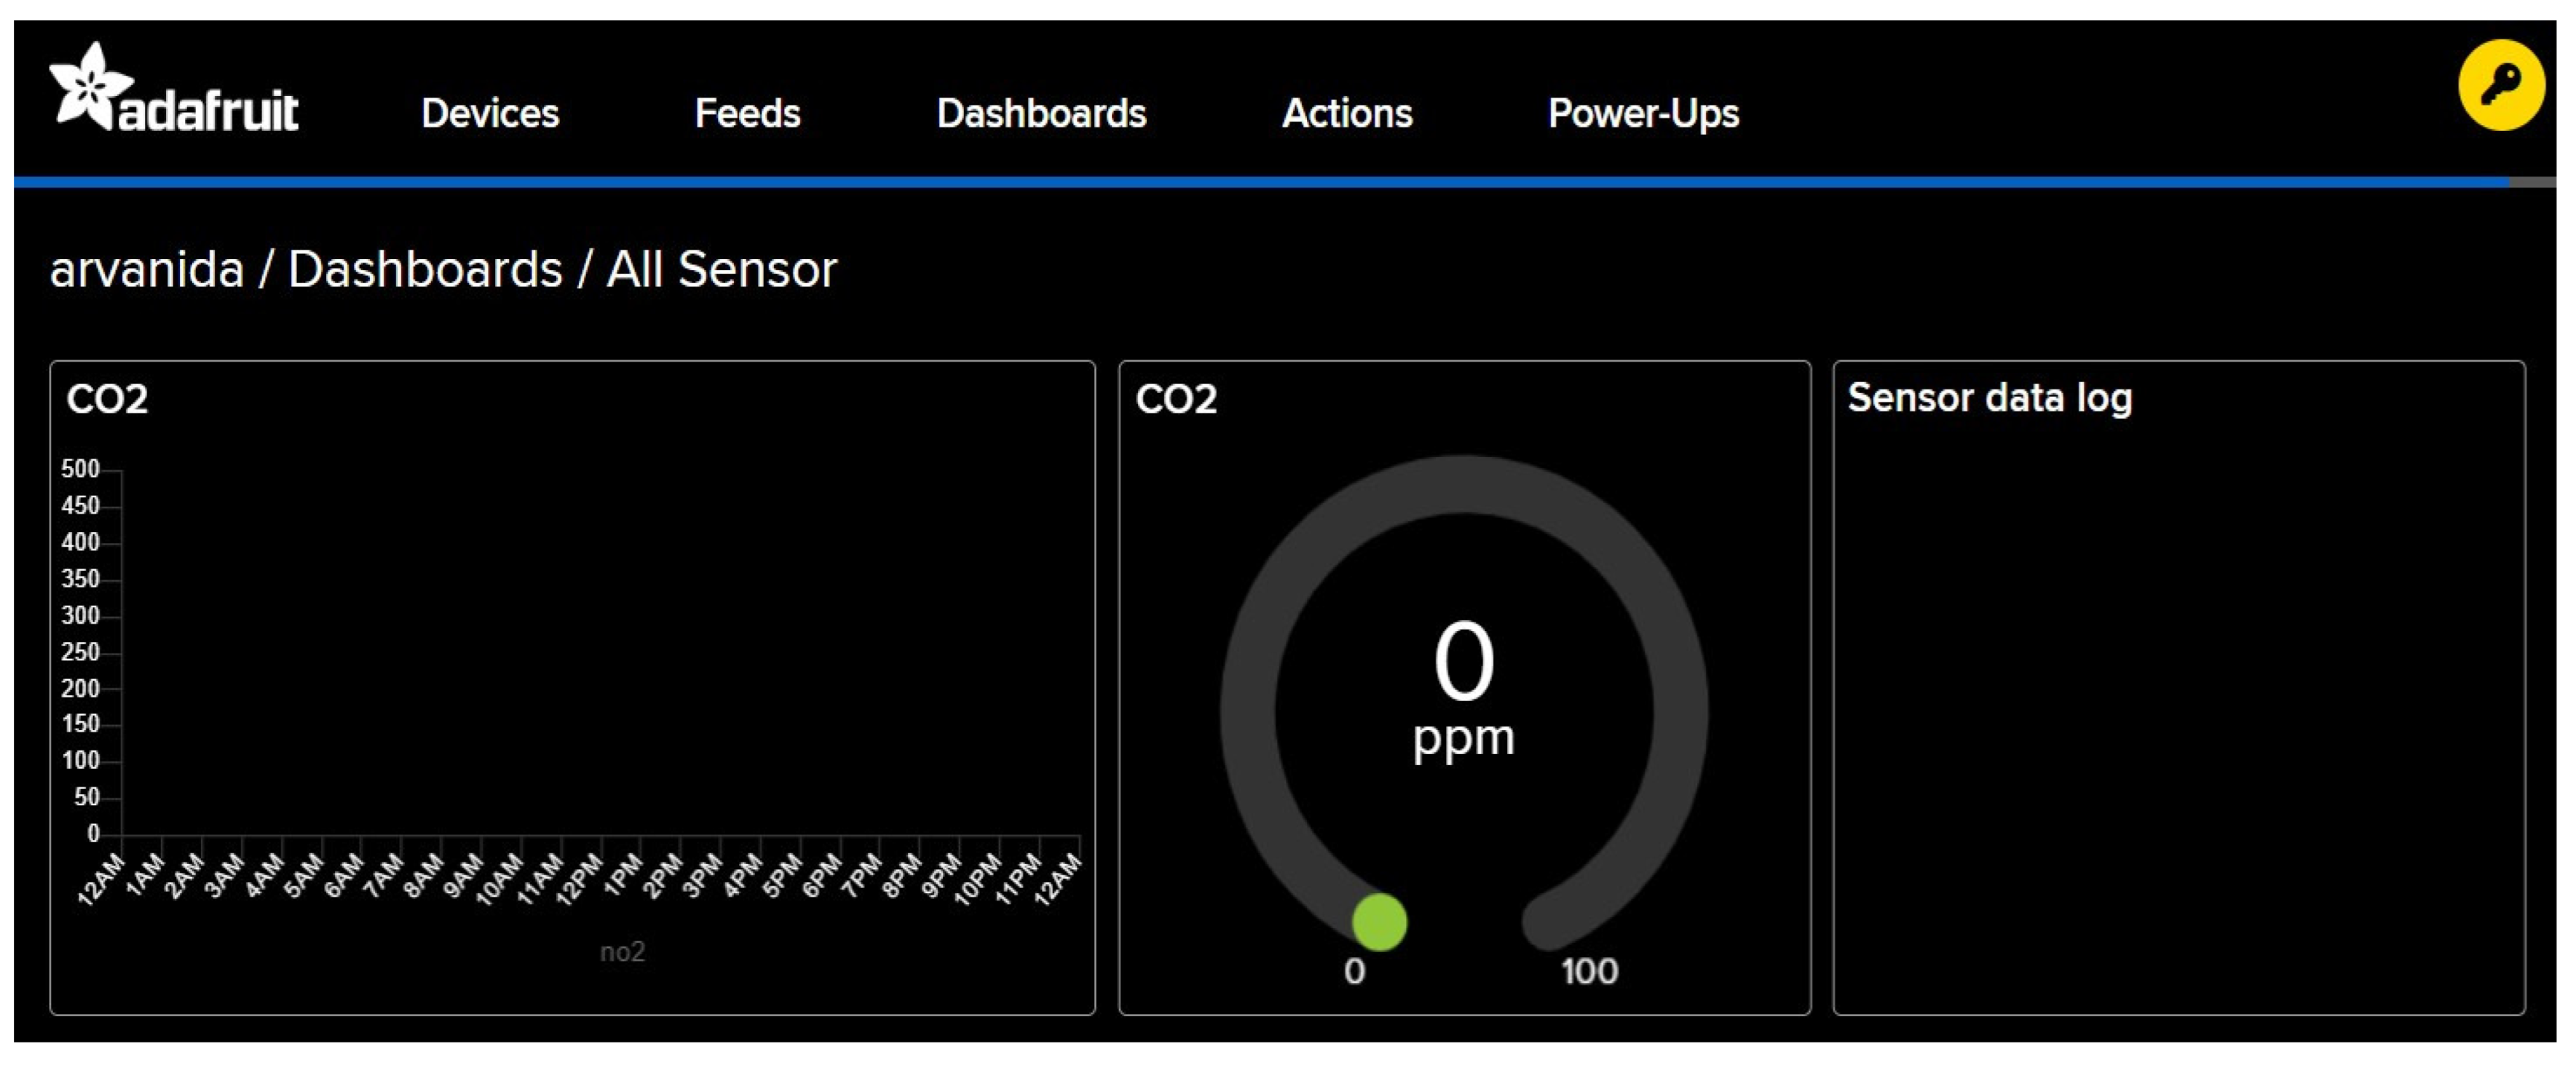This screenshot has width=2576, height=1065.
Task: Click the CO2 line chart title
Action: [x=107, y=399]
